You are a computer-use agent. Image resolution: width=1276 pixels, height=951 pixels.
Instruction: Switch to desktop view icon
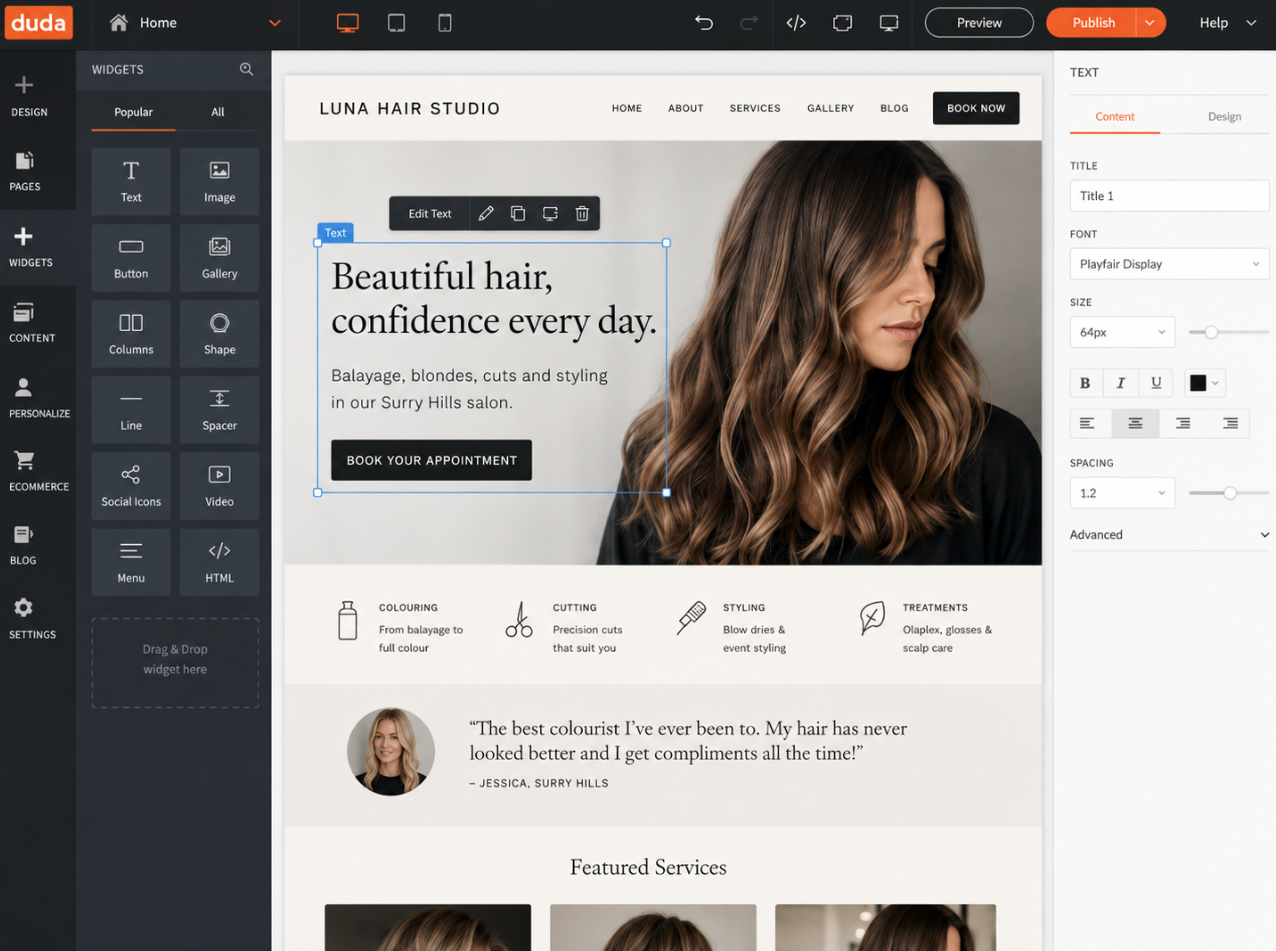tap(347, 23)
